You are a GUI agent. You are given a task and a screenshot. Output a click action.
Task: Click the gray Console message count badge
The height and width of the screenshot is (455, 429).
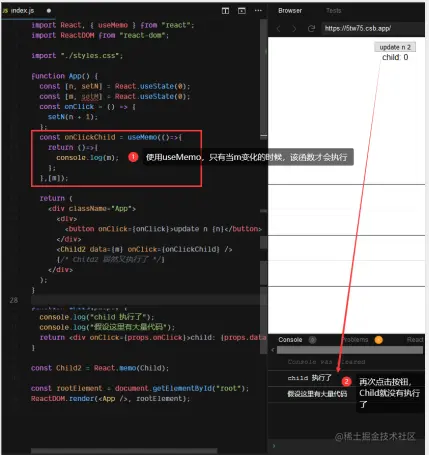[x=312, y=340]
